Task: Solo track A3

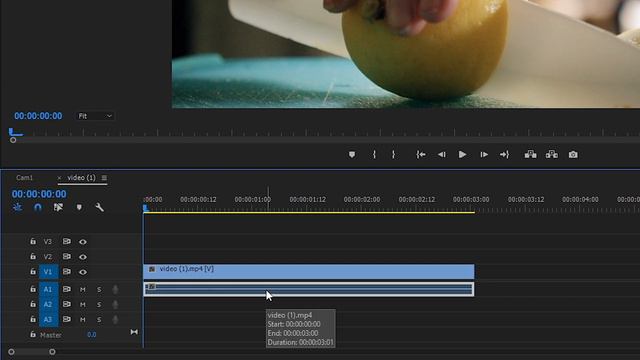Action: coord(99,320)
